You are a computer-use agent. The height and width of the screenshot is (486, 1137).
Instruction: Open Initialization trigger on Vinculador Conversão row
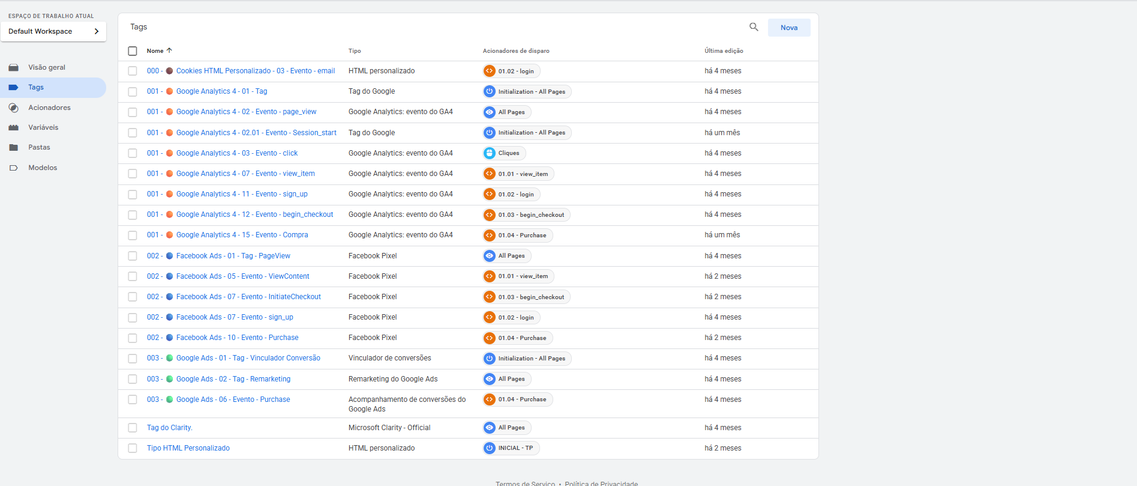527,358
